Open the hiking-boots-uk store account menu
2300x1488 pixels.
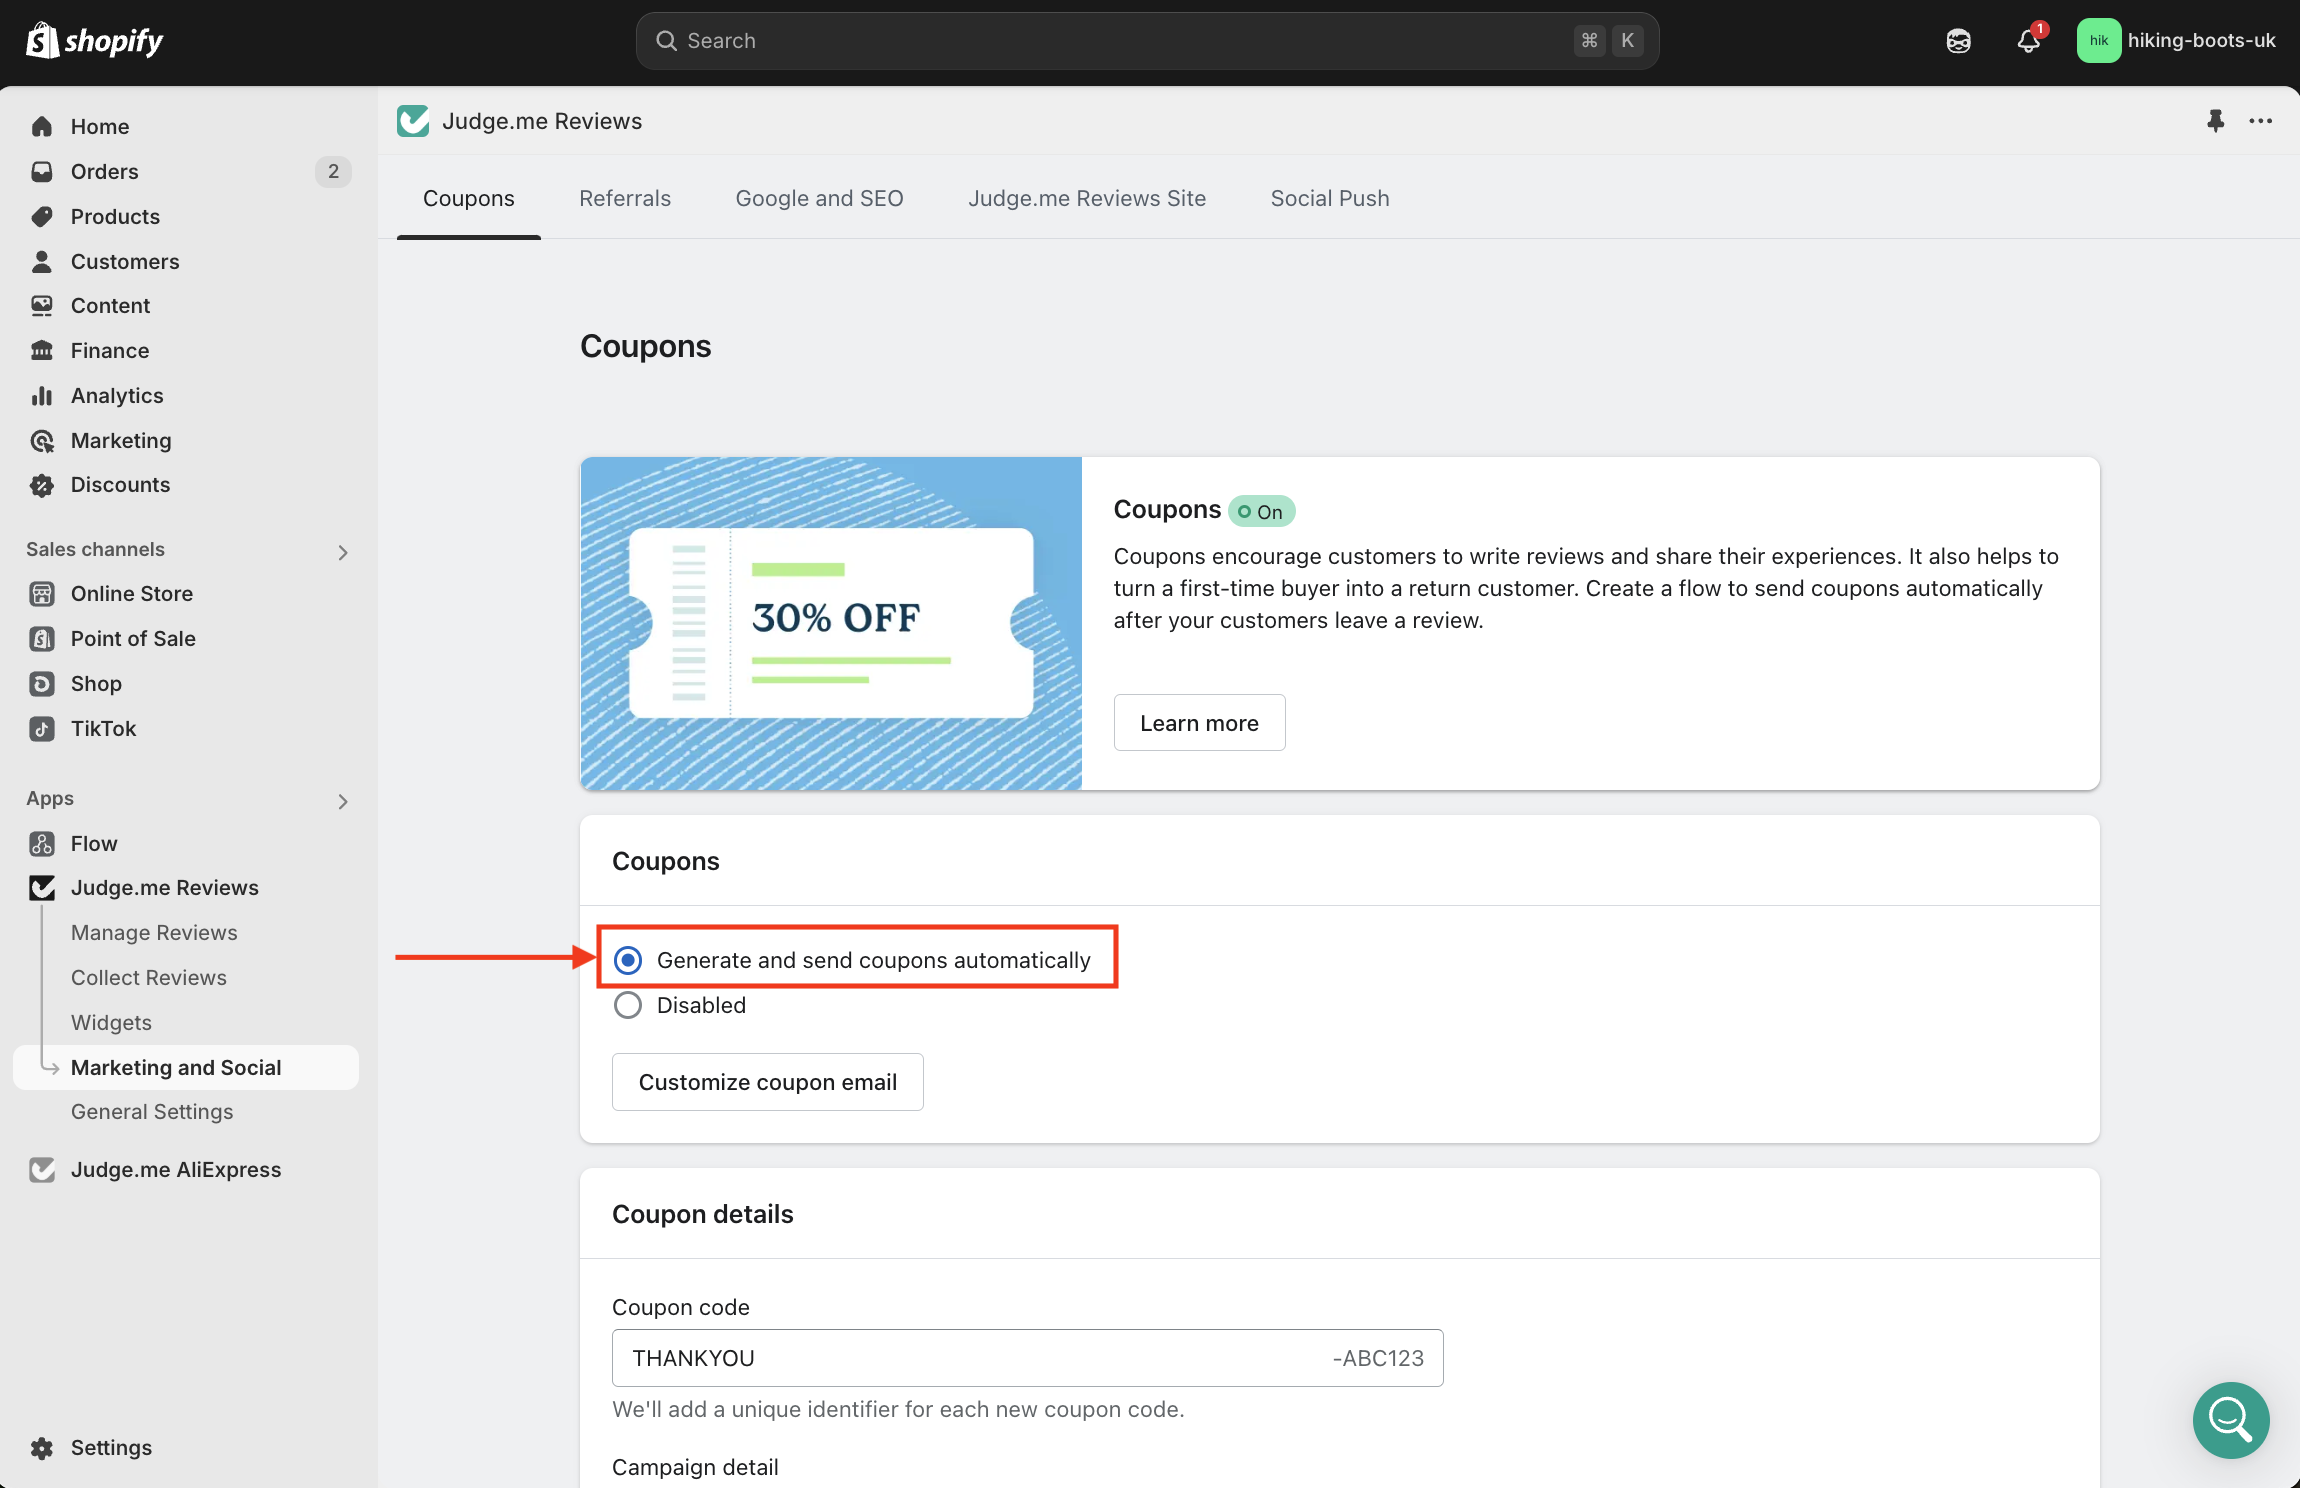[x=2176, y=41]
